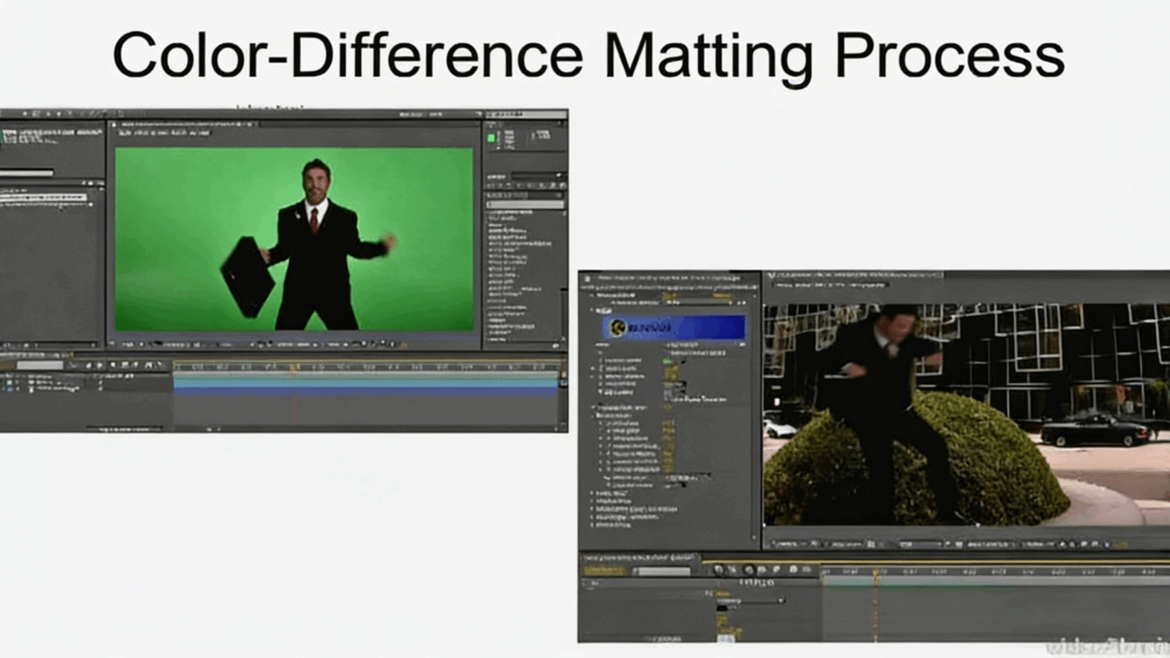Click the orange playhead in the right timeline ruler

point(876,572)
